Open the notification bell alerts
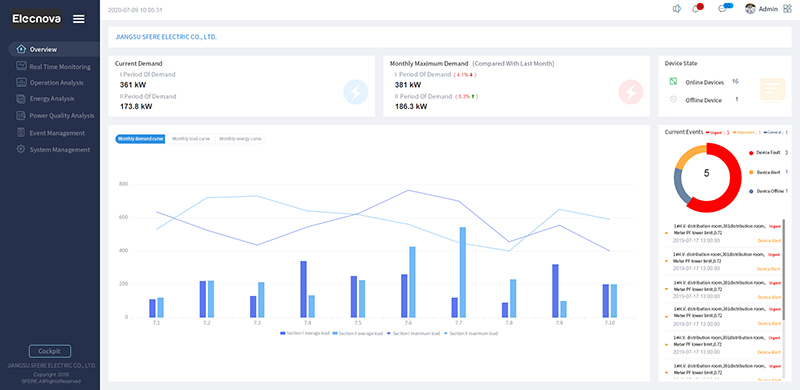 tap(696, 9)
